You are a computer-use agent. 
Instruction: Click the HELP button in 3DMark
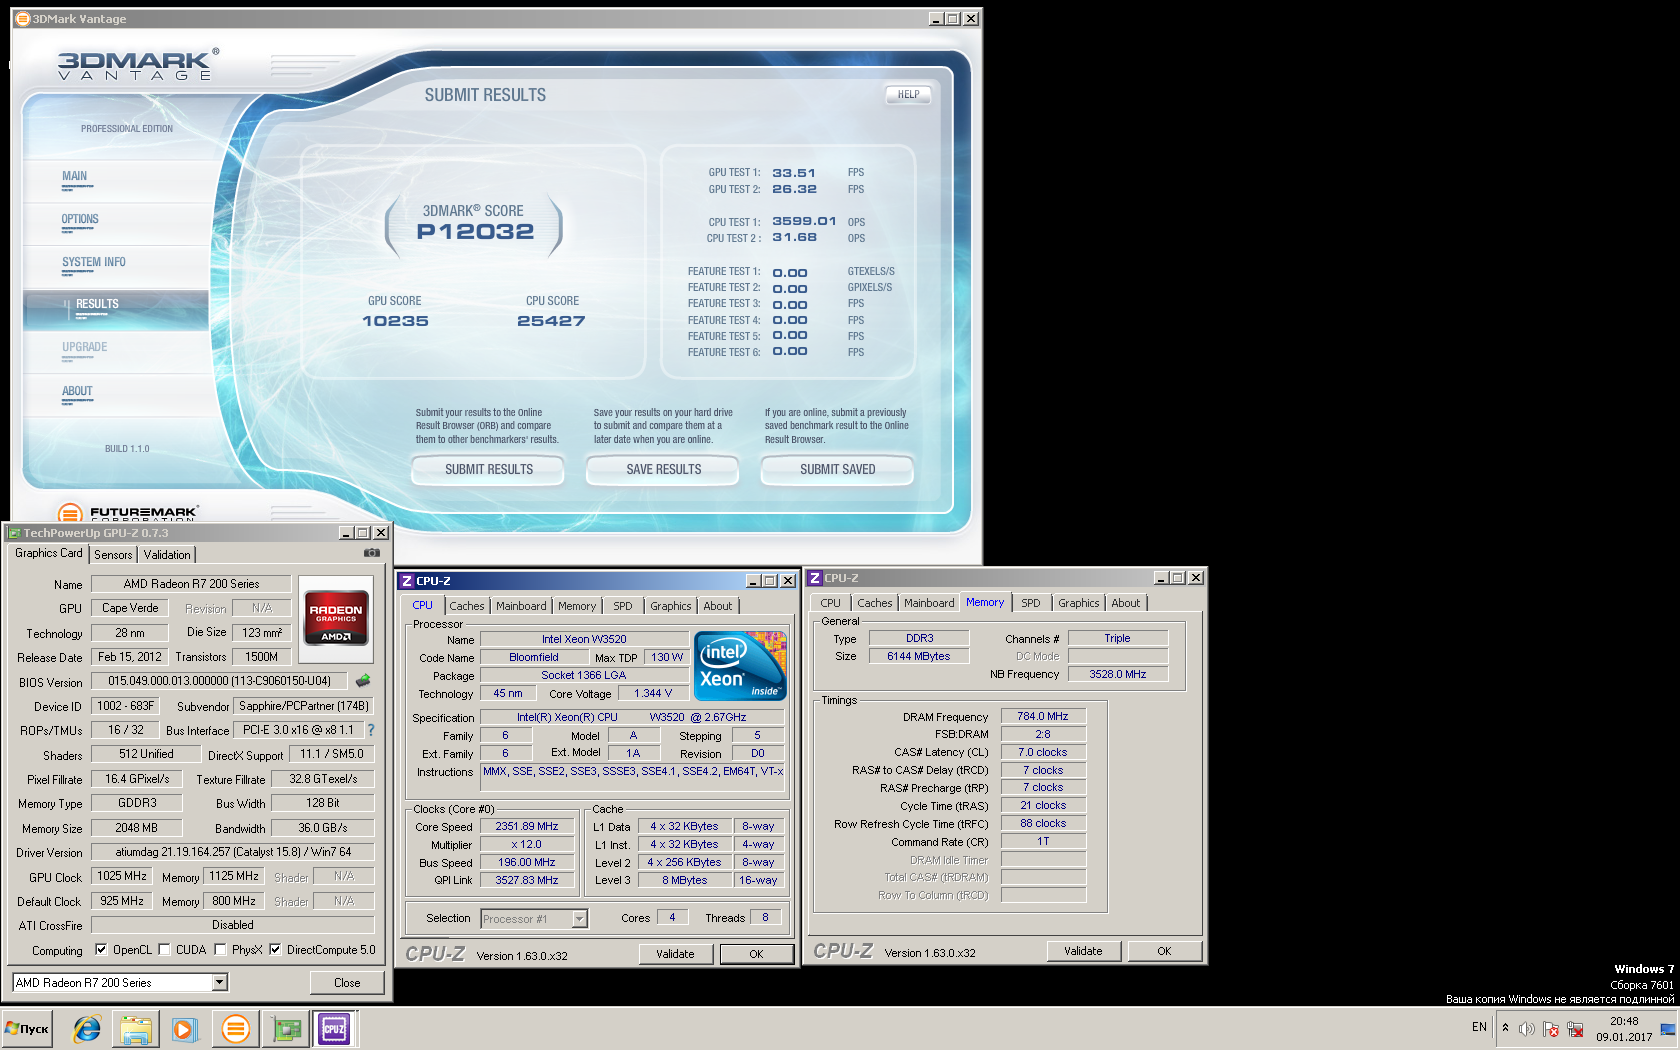pos(908,95)
